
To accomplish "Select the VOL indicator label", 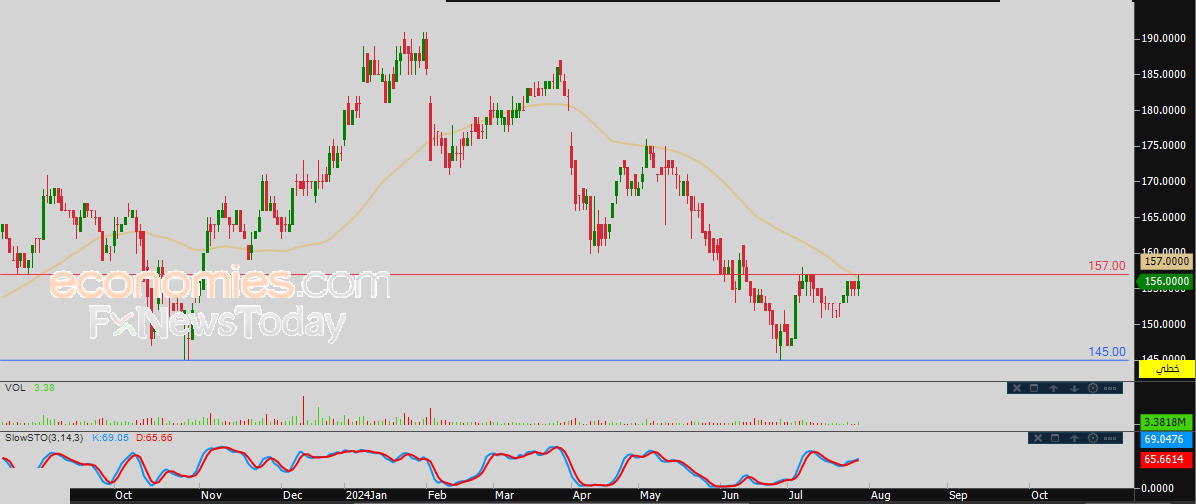I will [15, 387].
